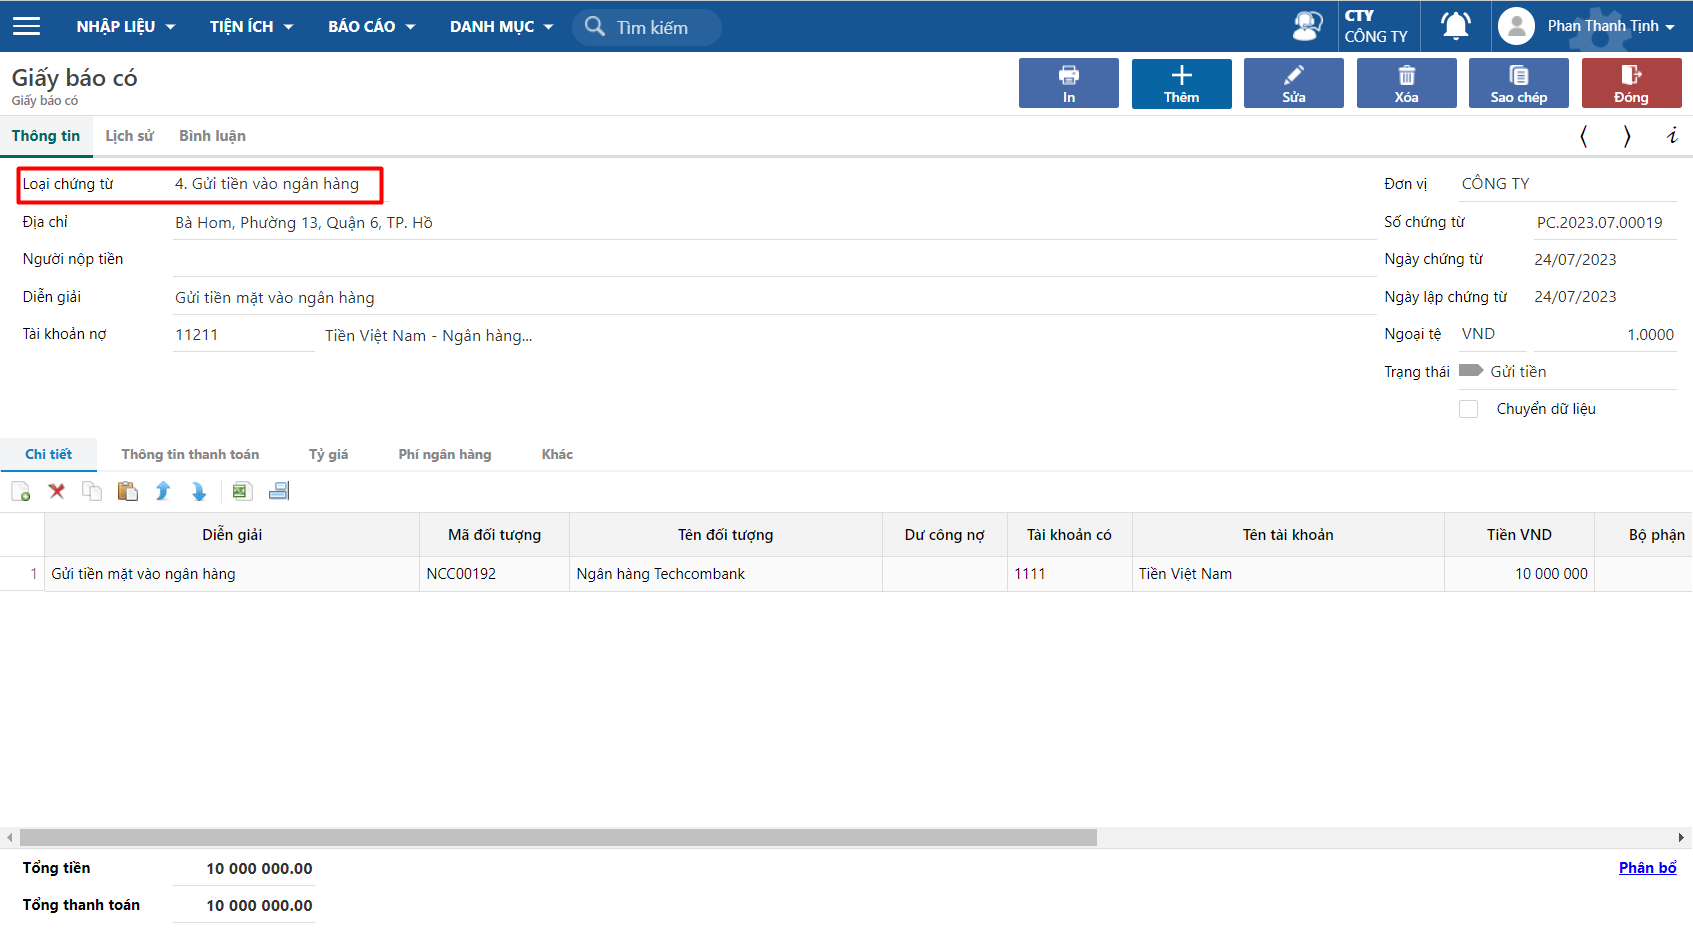The height and width of the screenshot is (933, 1693).
Task: Go to the next voucher arrow
Action: pos(1627,136)
